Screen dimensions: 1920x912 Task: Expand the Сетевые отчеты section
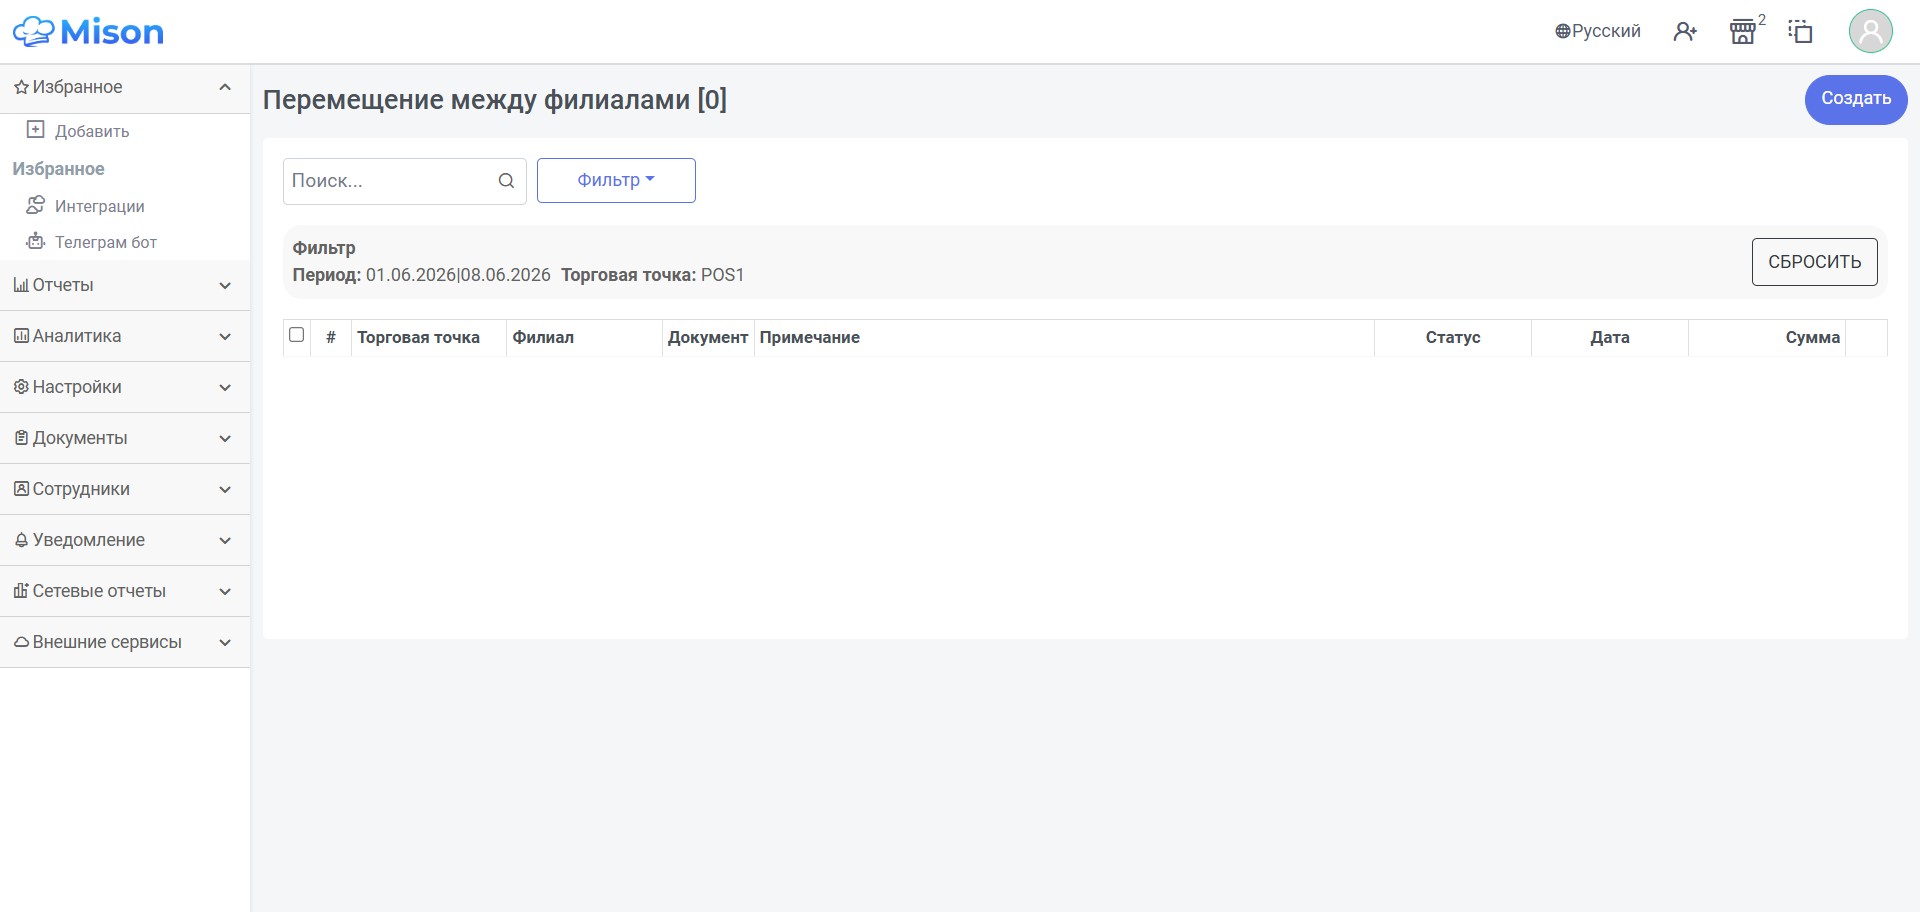click(125, 591)
